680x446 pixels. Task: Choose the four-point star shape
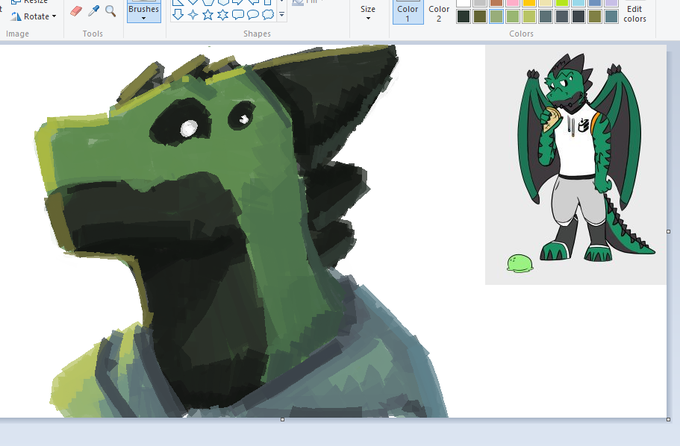click(x=193, y=14)
